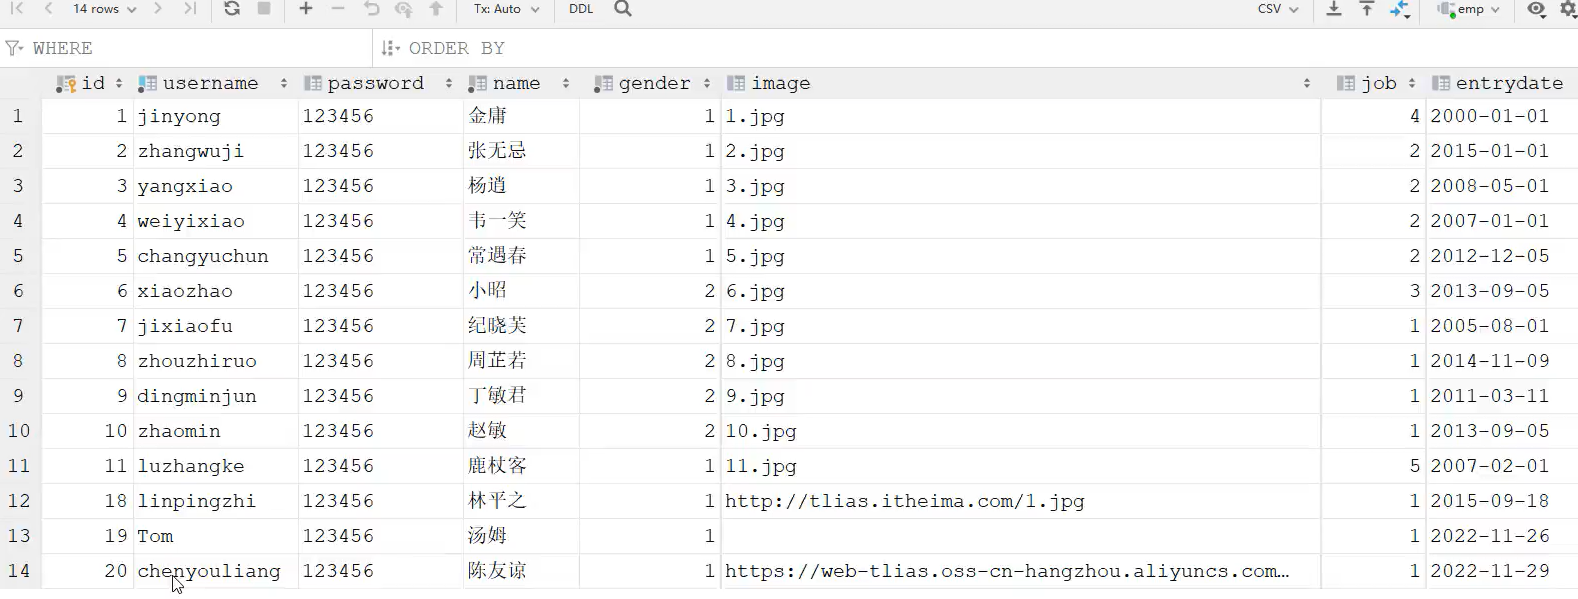Go to the first page of rows

pyautogui.click(x=17, y=9)
